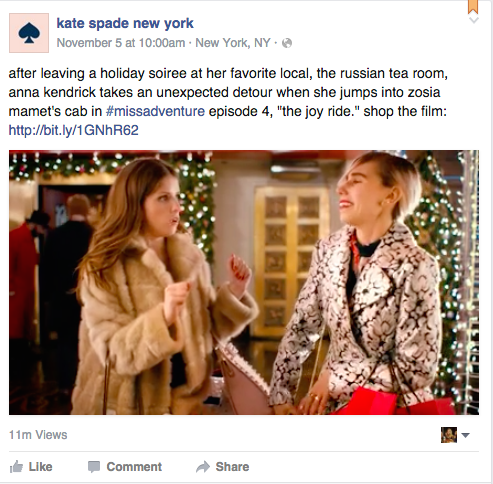This screenshot has width=493, height=484.
Task: Click the Share arrow icon
Action: click(x=203, y=467)
